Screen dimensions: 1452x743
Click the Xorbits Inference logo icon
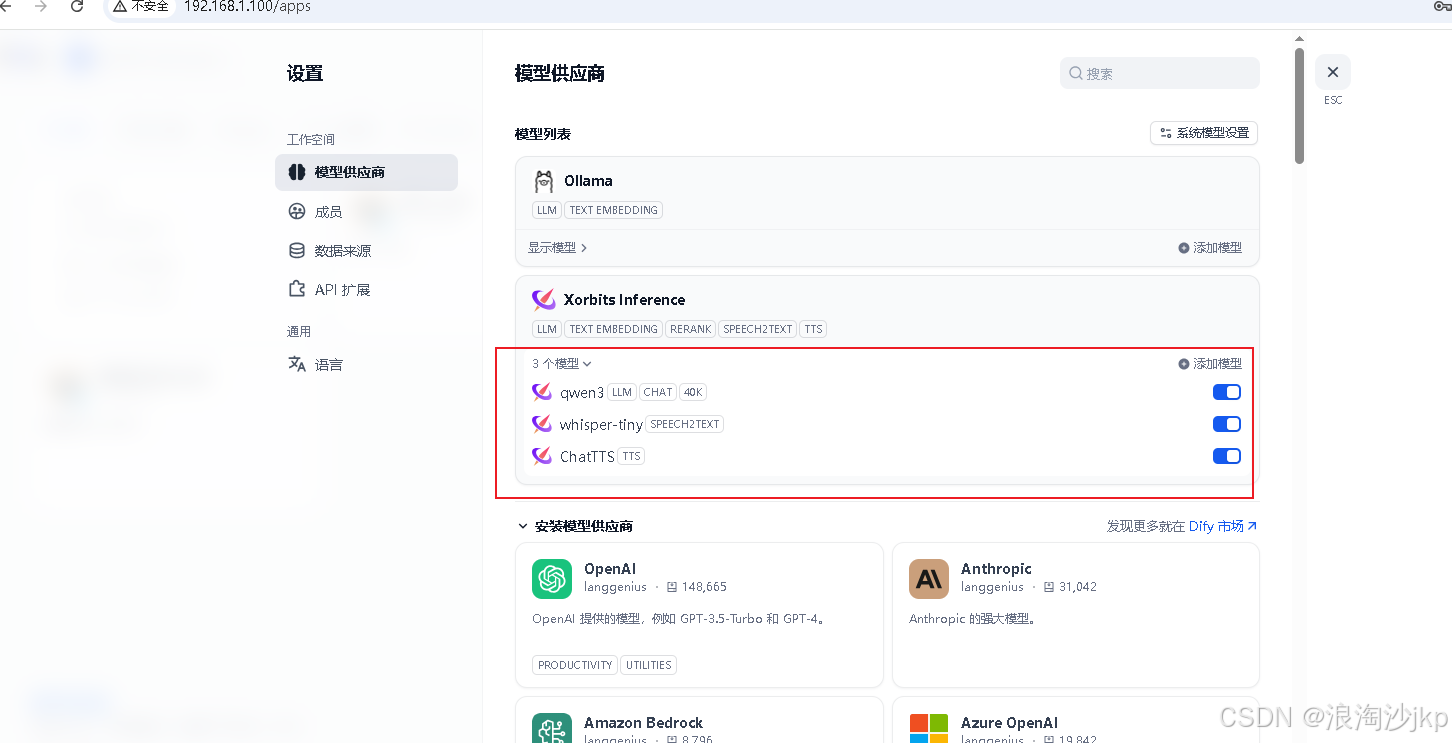[544, 300]
